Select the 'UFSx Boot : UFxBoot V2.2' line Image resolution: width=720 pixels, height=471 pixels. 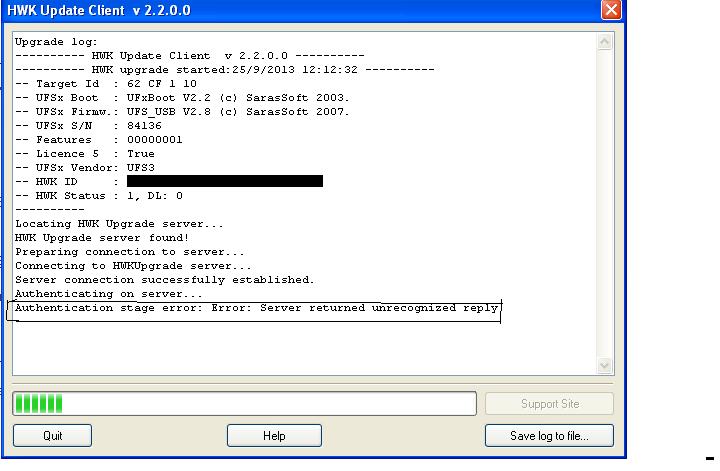182,98
